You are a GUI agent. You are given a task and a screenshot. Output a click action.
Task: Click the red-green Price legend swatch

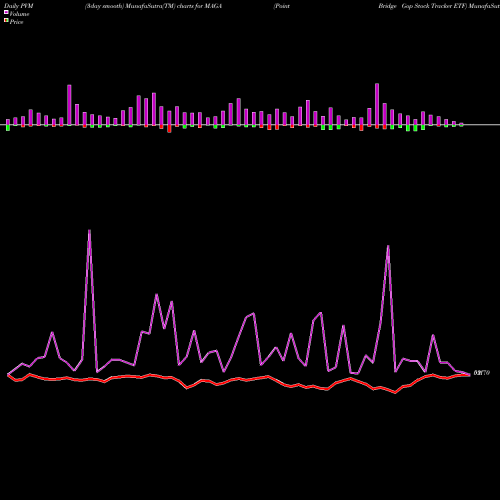pos(6,20)
